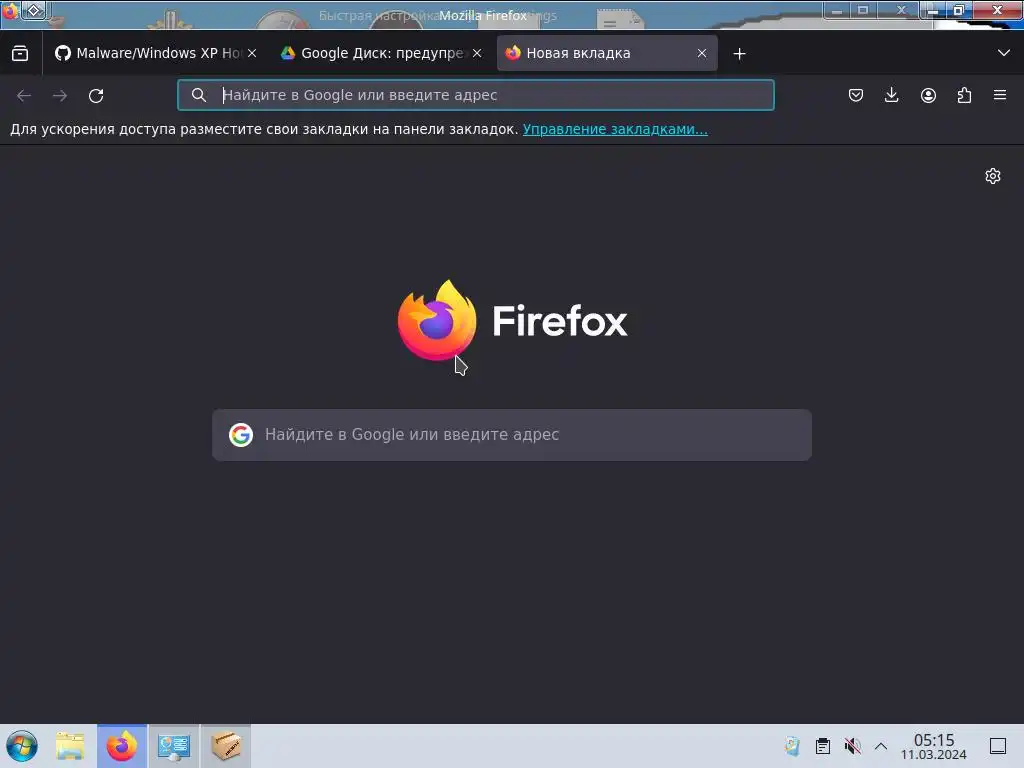The image size is (1024, 768).
Task: Focus the Google search box on page
Action: pos(512,435)
